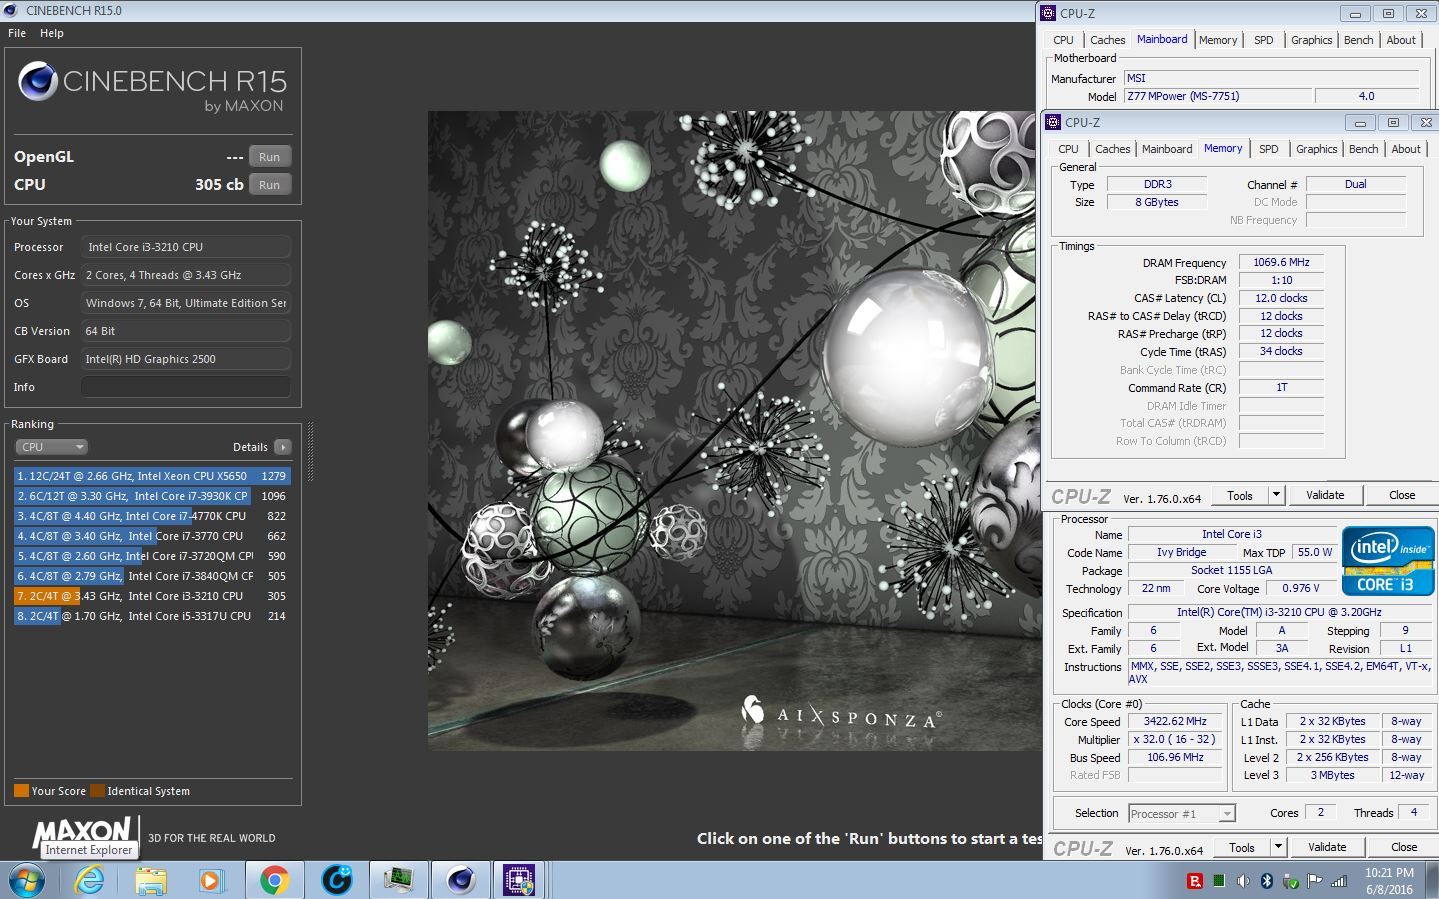Open Action Center flag icon
This screenshot has height=899, width=1439.
[x=1315, y=881]
